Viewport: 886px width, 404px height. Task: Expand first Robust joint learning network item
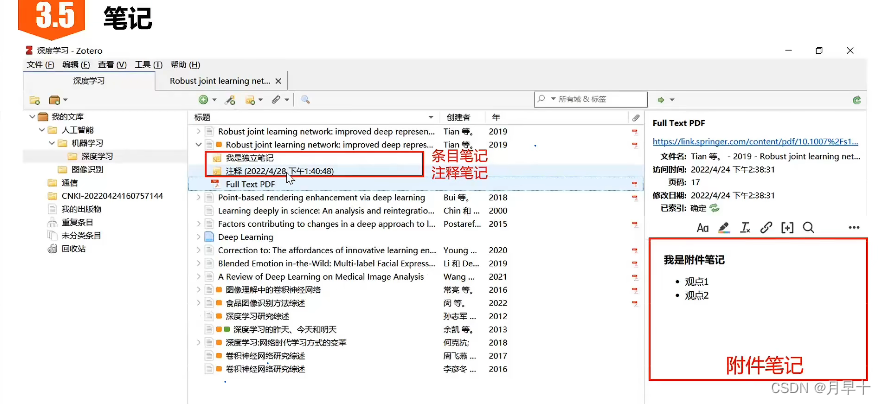[198, 132]
